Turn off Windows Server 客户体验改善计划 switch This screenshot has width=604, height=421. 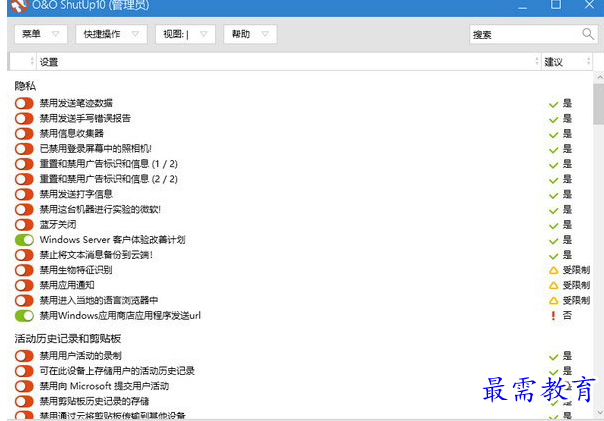point(24,240)
